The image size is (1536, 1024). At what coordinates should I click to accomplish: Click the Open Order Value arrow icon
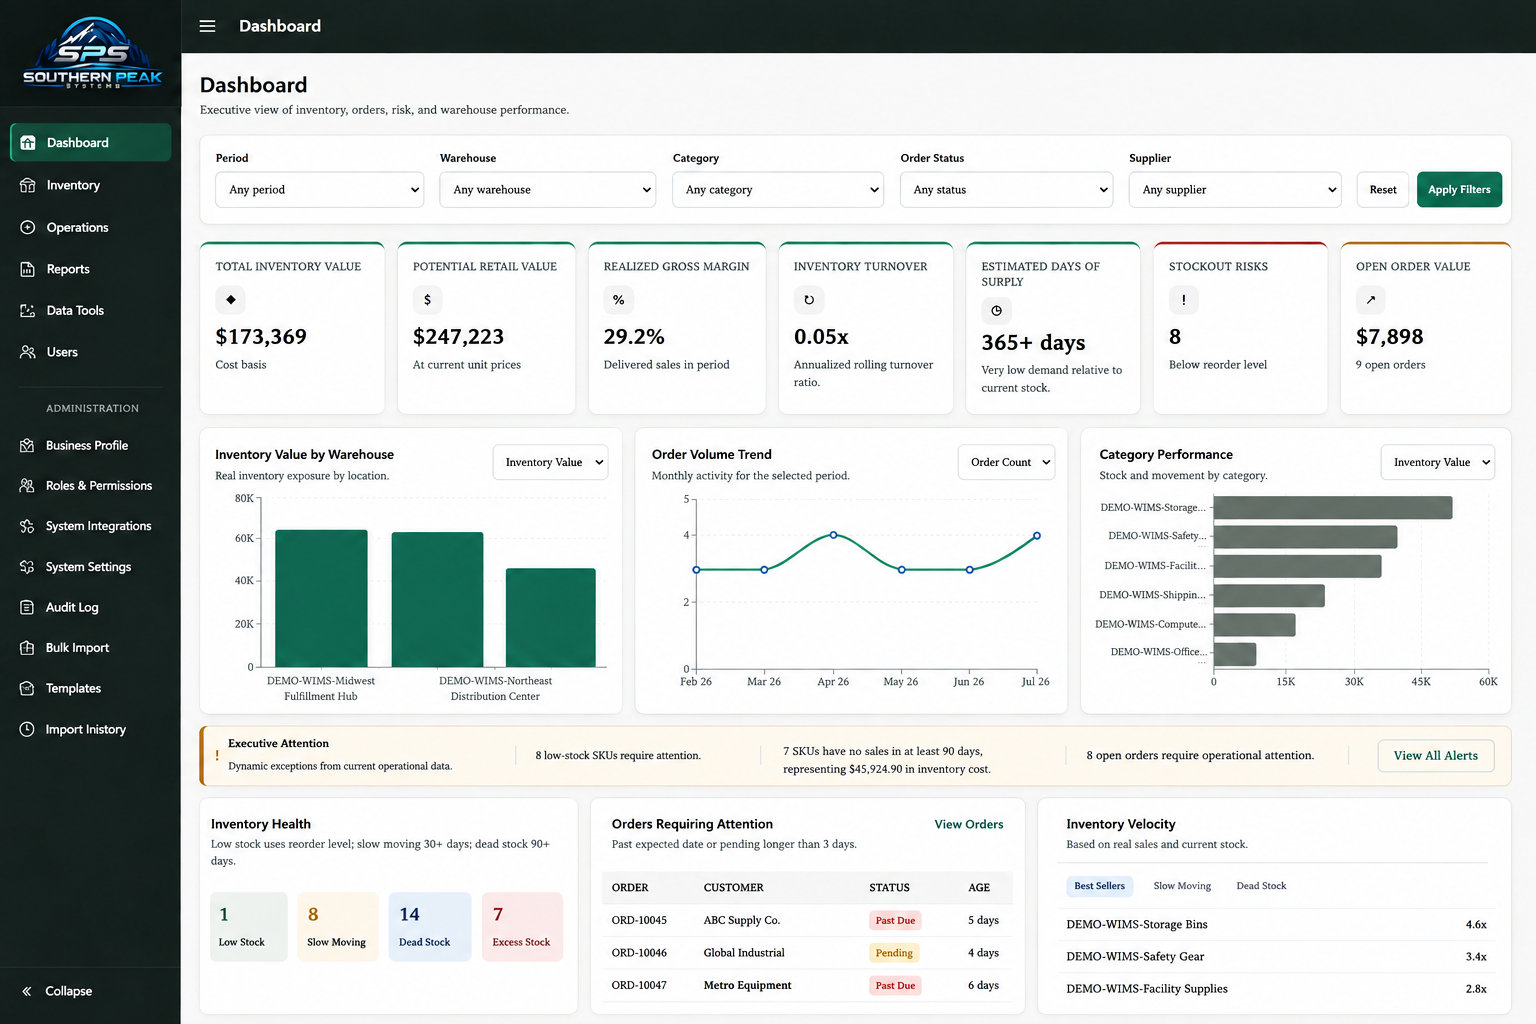pos(1371,300)
